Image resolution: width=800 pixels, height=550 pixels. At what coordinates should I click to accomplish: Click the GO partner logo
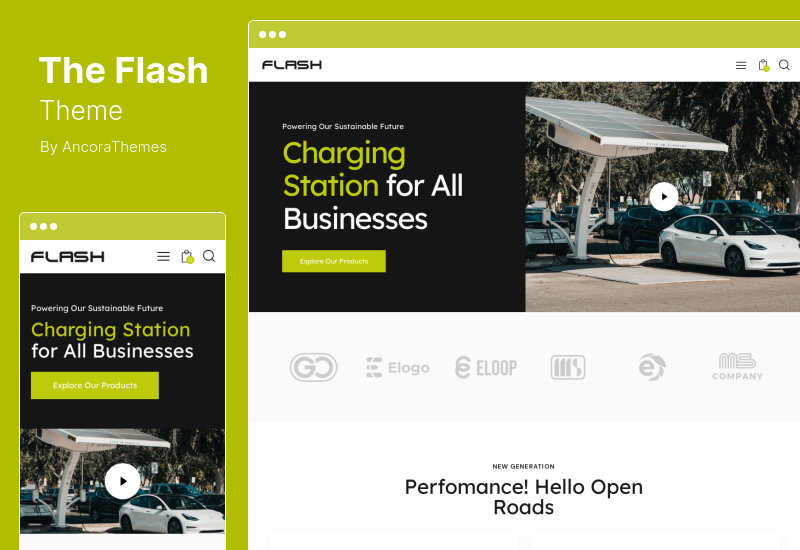[x=313, y=367]
